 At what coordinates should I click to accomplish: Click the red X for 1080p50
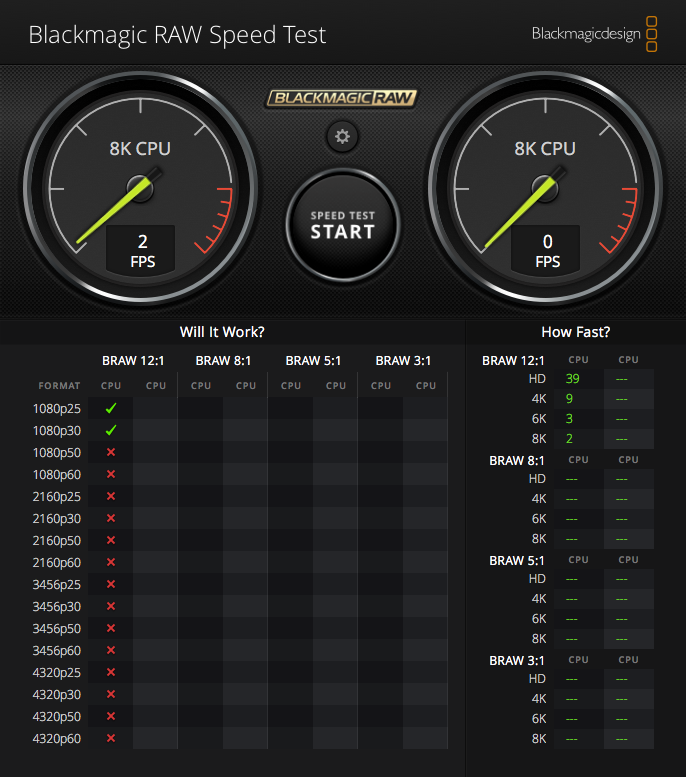click(x=111, y=452)
